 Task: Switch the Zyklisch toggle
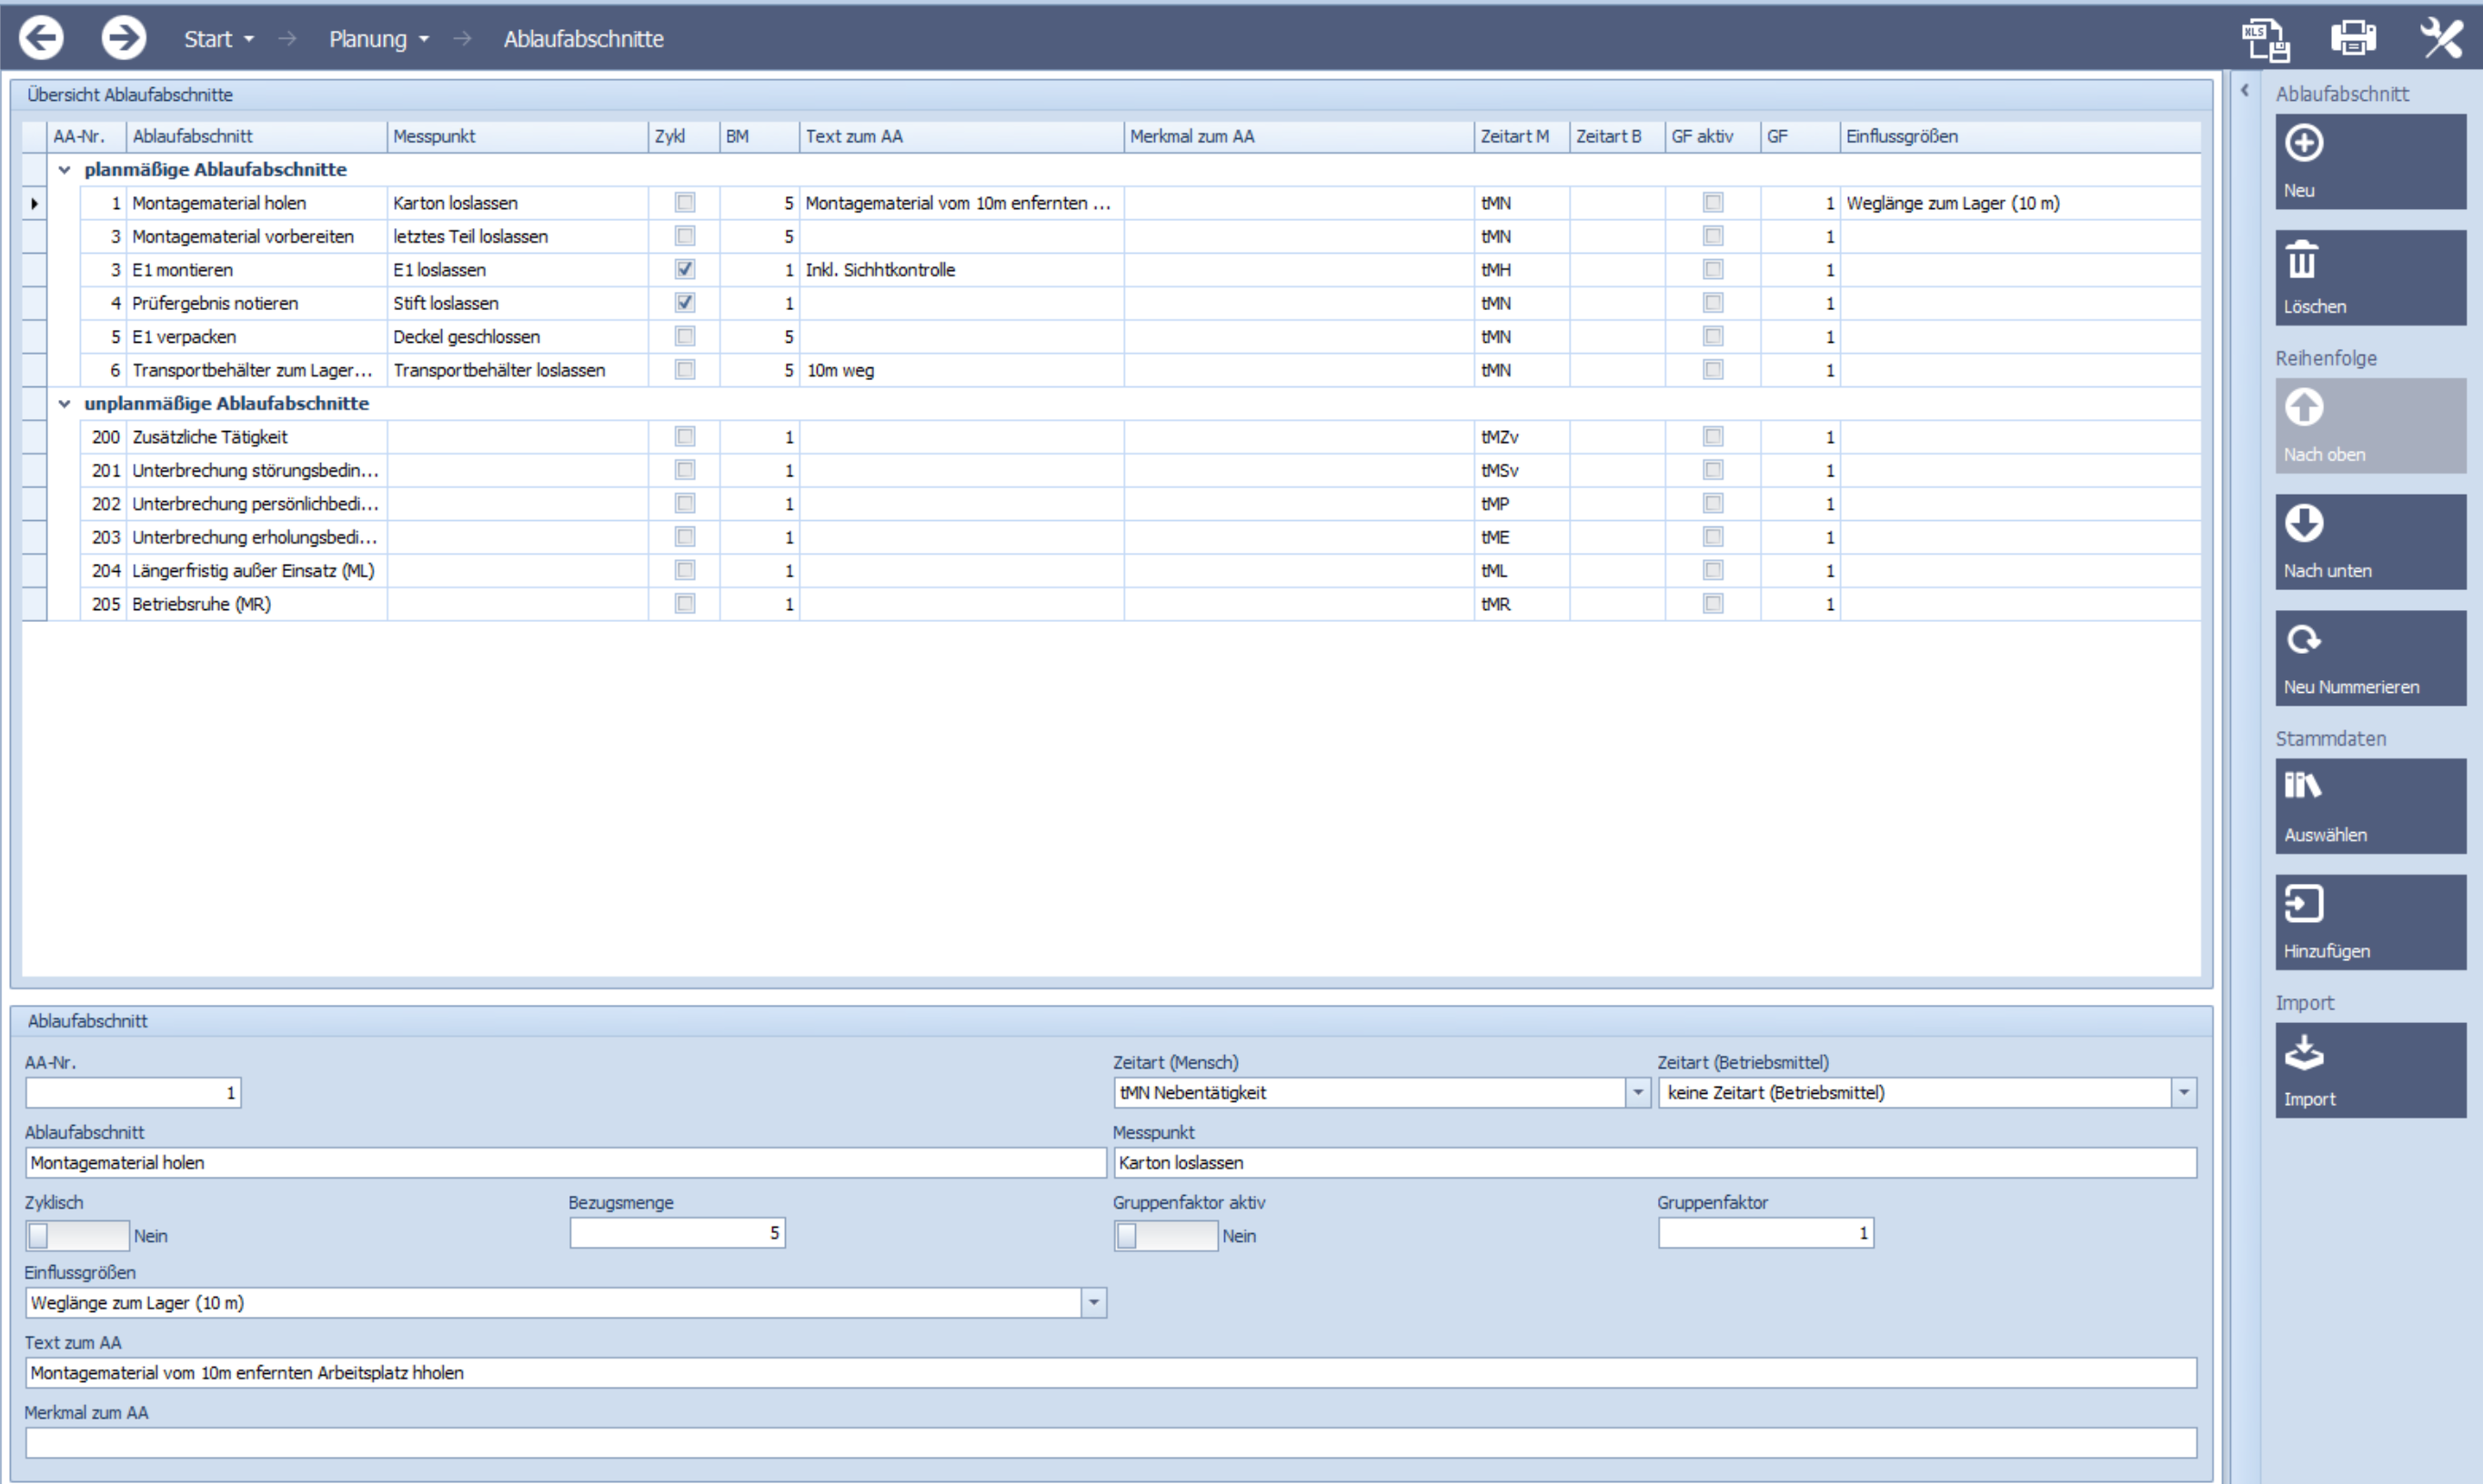(x=78, y=1236)
